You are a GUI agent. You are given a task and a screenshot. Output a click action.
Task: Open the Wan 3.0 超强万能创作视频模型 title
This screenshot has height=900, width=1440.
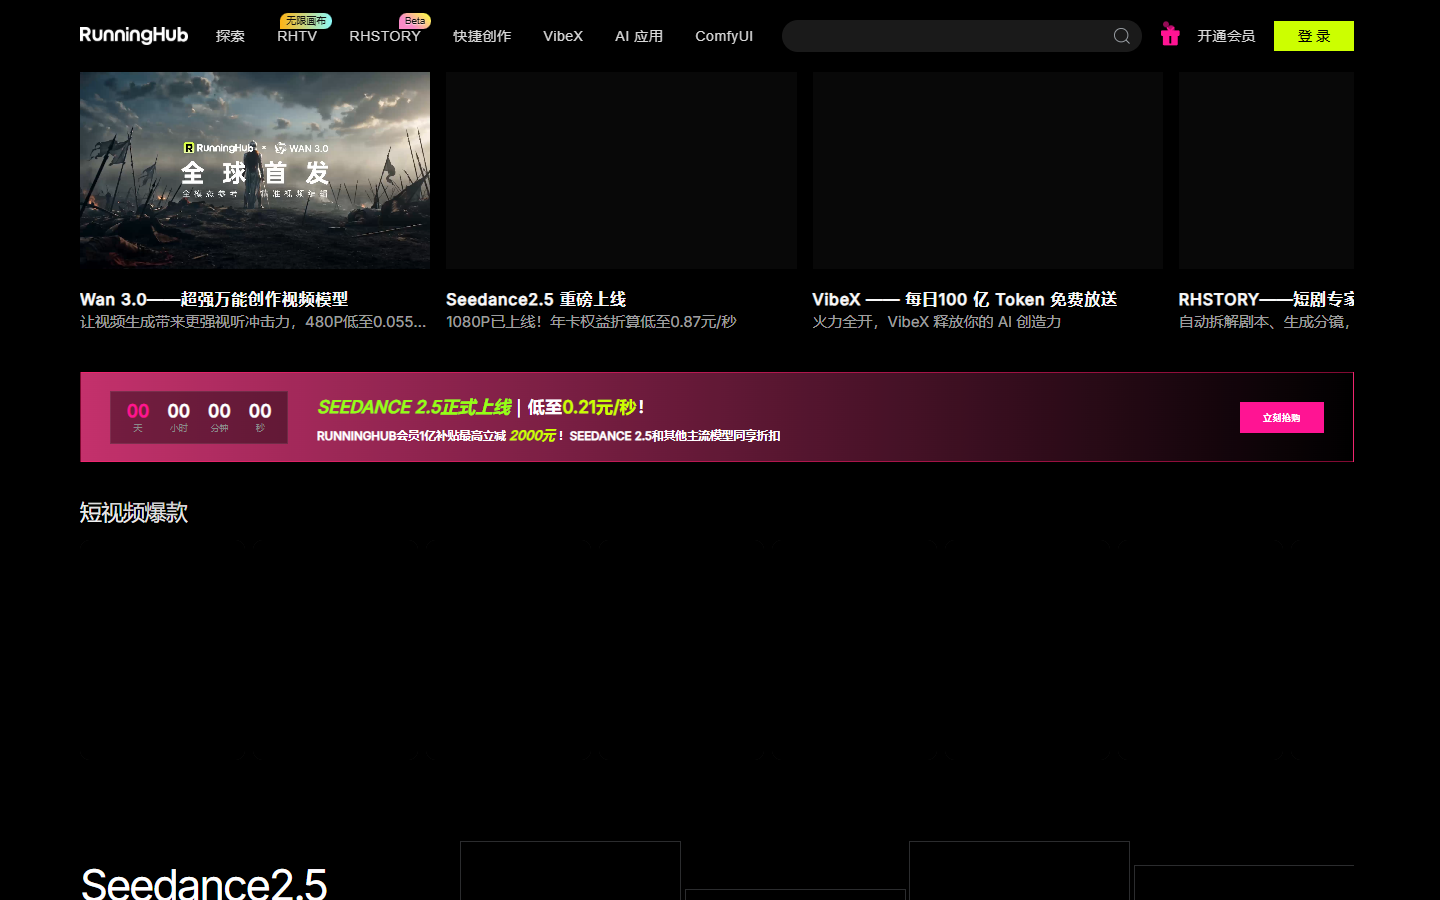pos(214,299)
